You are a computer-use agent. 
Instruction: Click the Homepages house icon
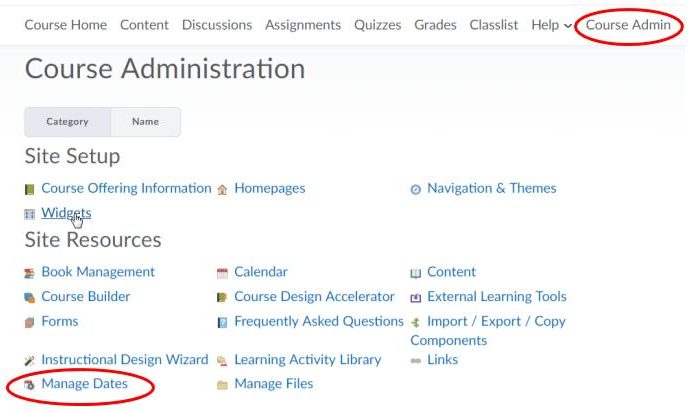point(222,190)
